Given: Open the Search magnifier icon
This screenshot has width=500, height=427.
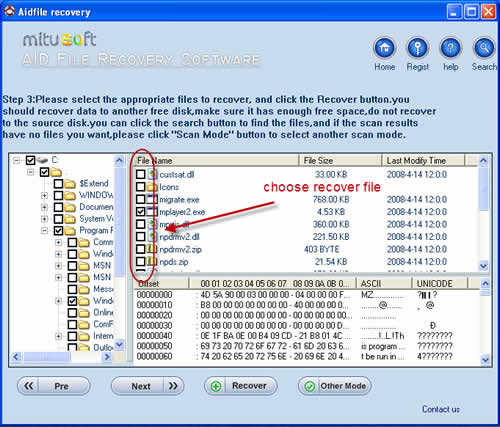Looking at the screenshot, I should pyautogui.click(x=484, y=48).
